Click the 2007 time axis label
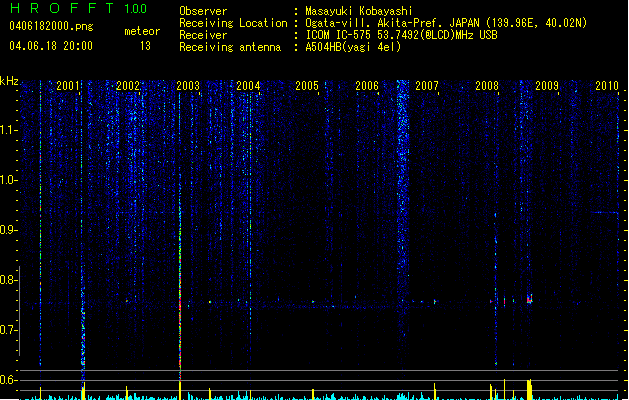The height and width of the screenshot is (400, 629). click(x=427, y=85)
